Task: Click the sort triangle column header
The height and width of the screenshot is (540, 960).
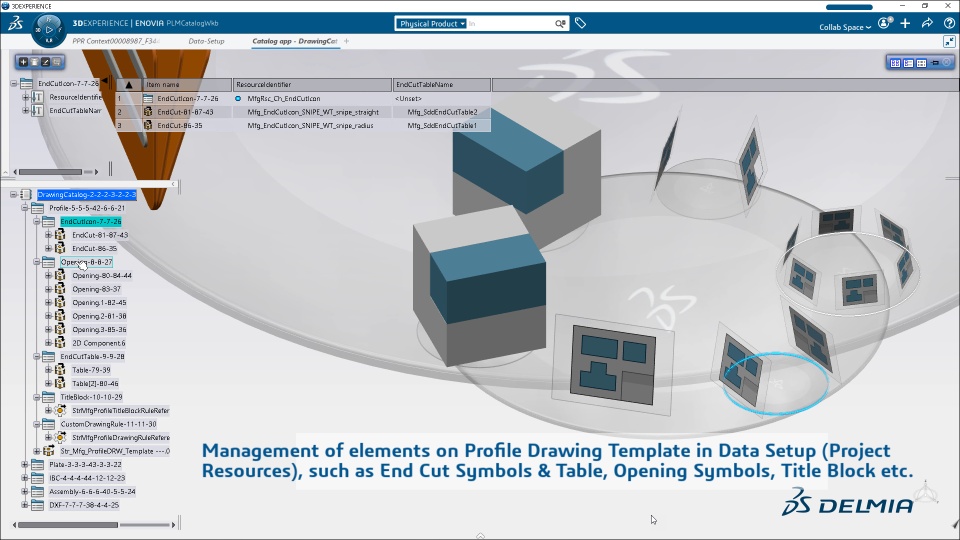Action: tap(129, 84)
